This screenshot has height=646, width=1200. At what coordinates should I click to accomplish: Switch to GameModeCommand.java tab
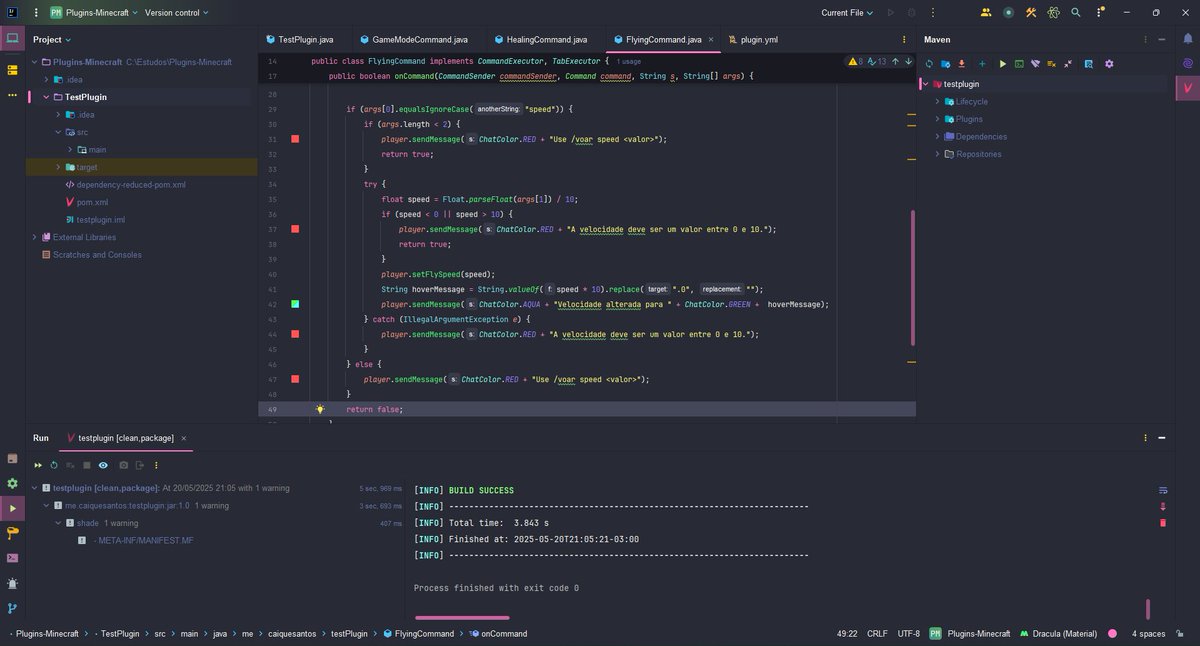(x=412, y=40)
